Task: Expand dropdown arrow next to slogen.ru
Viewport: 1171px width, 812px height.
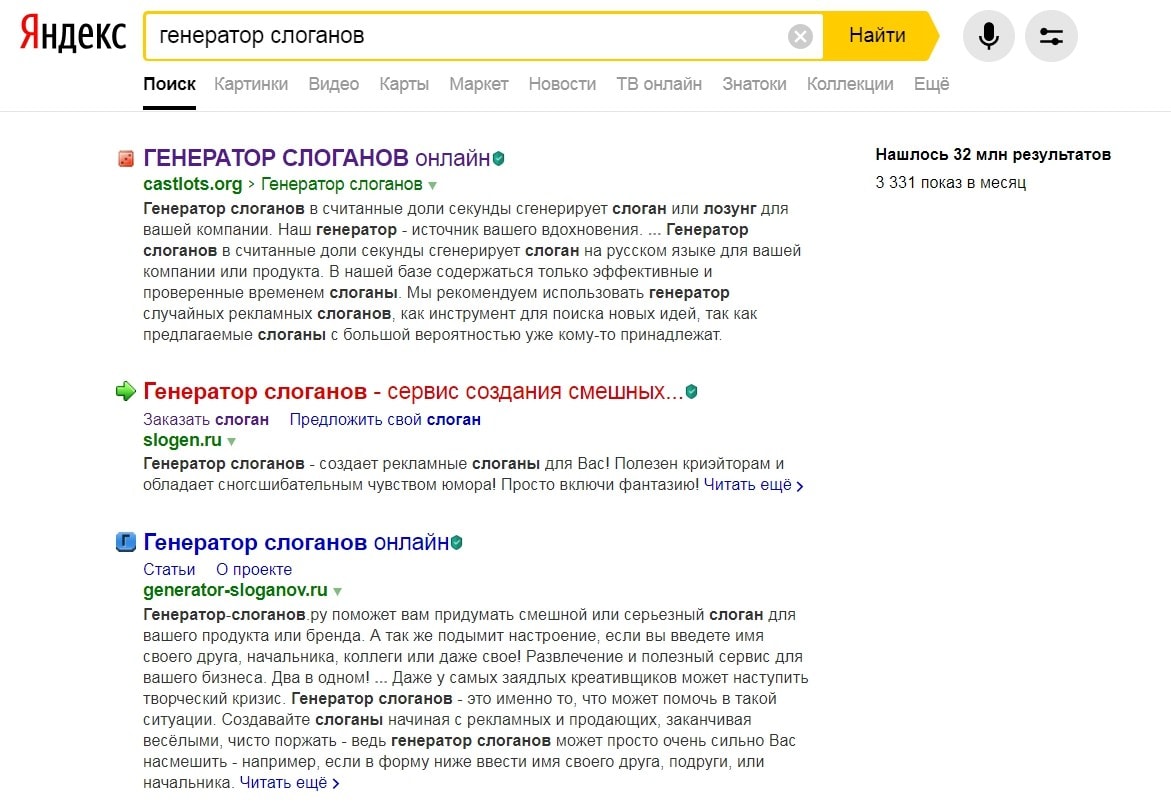Action: click(232, 441)
